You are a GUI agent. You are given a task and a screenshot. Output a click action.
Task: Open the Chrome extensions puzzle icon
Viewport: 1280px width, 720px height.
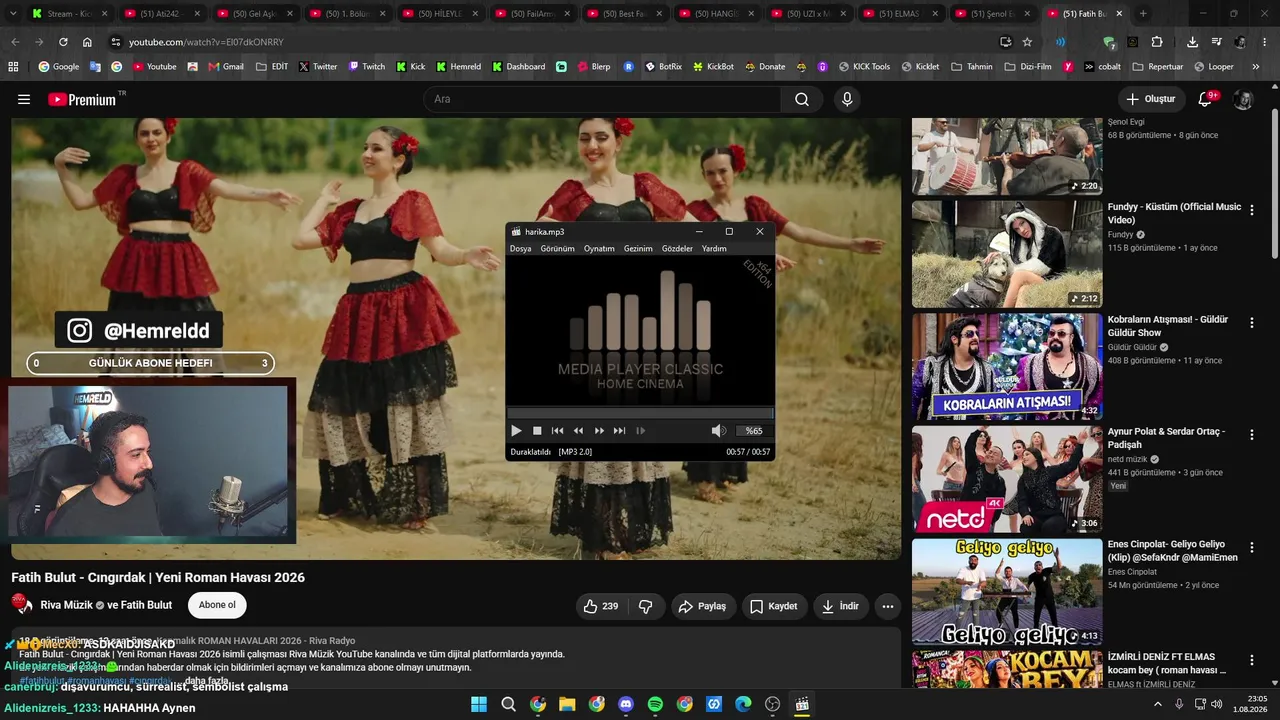point(1157,42)
